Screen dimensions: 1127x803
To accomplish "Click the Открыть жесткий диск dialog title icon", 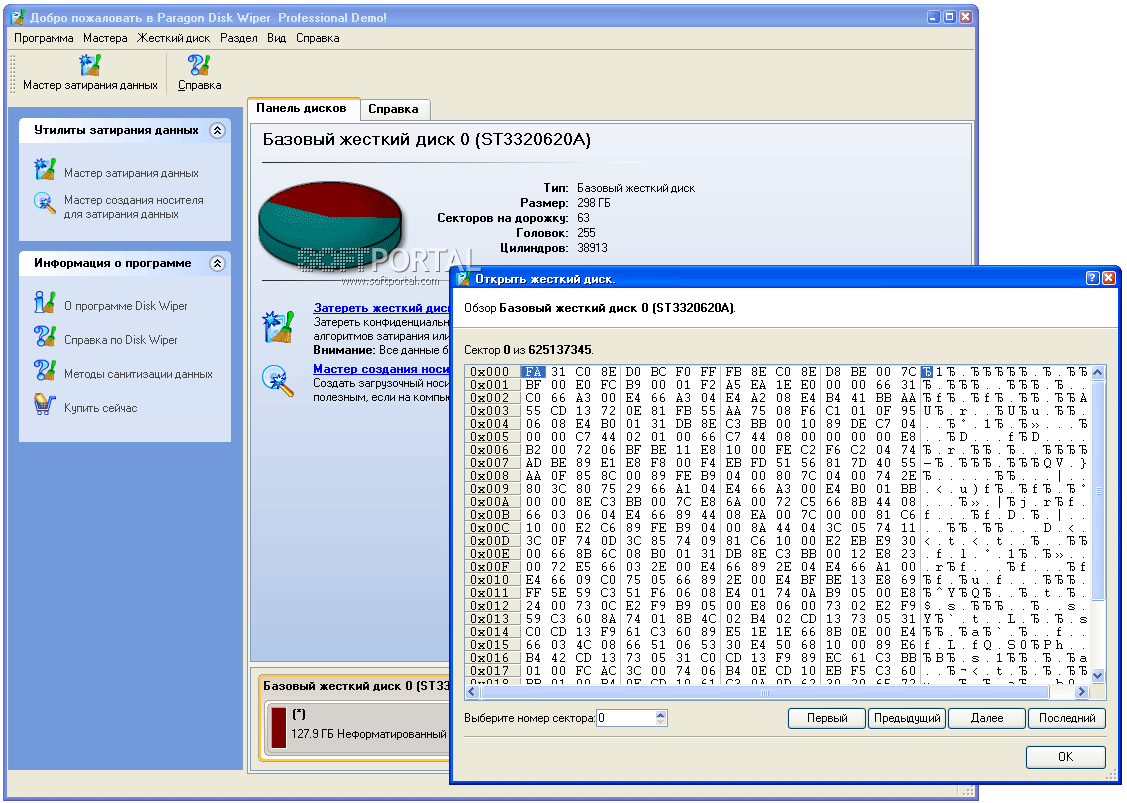I will coord(464,279).
